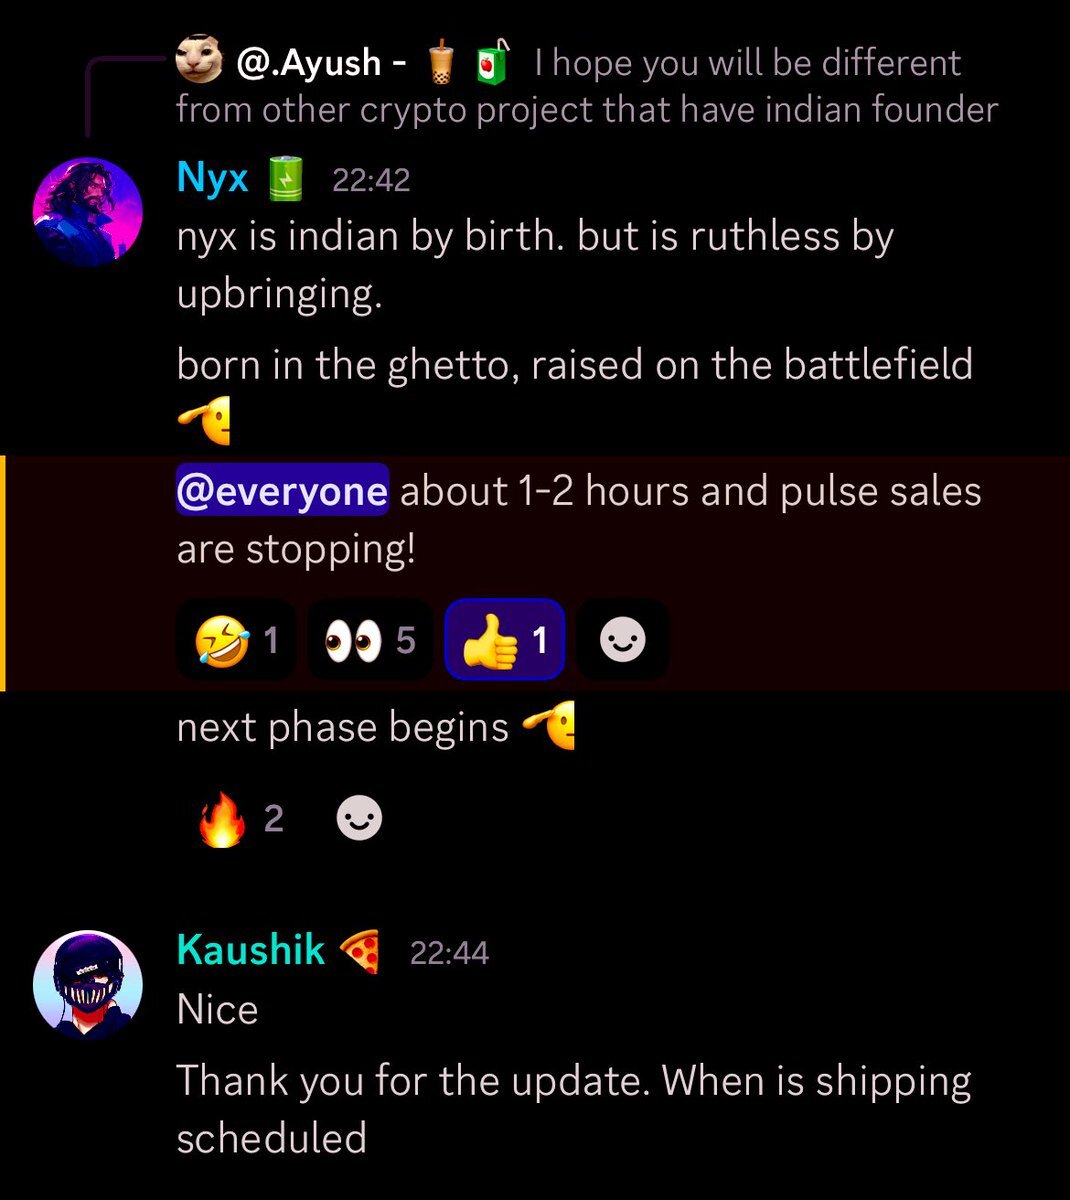Click the Nyx username
Screen dimensions: 1070x1200
[212, 178]
